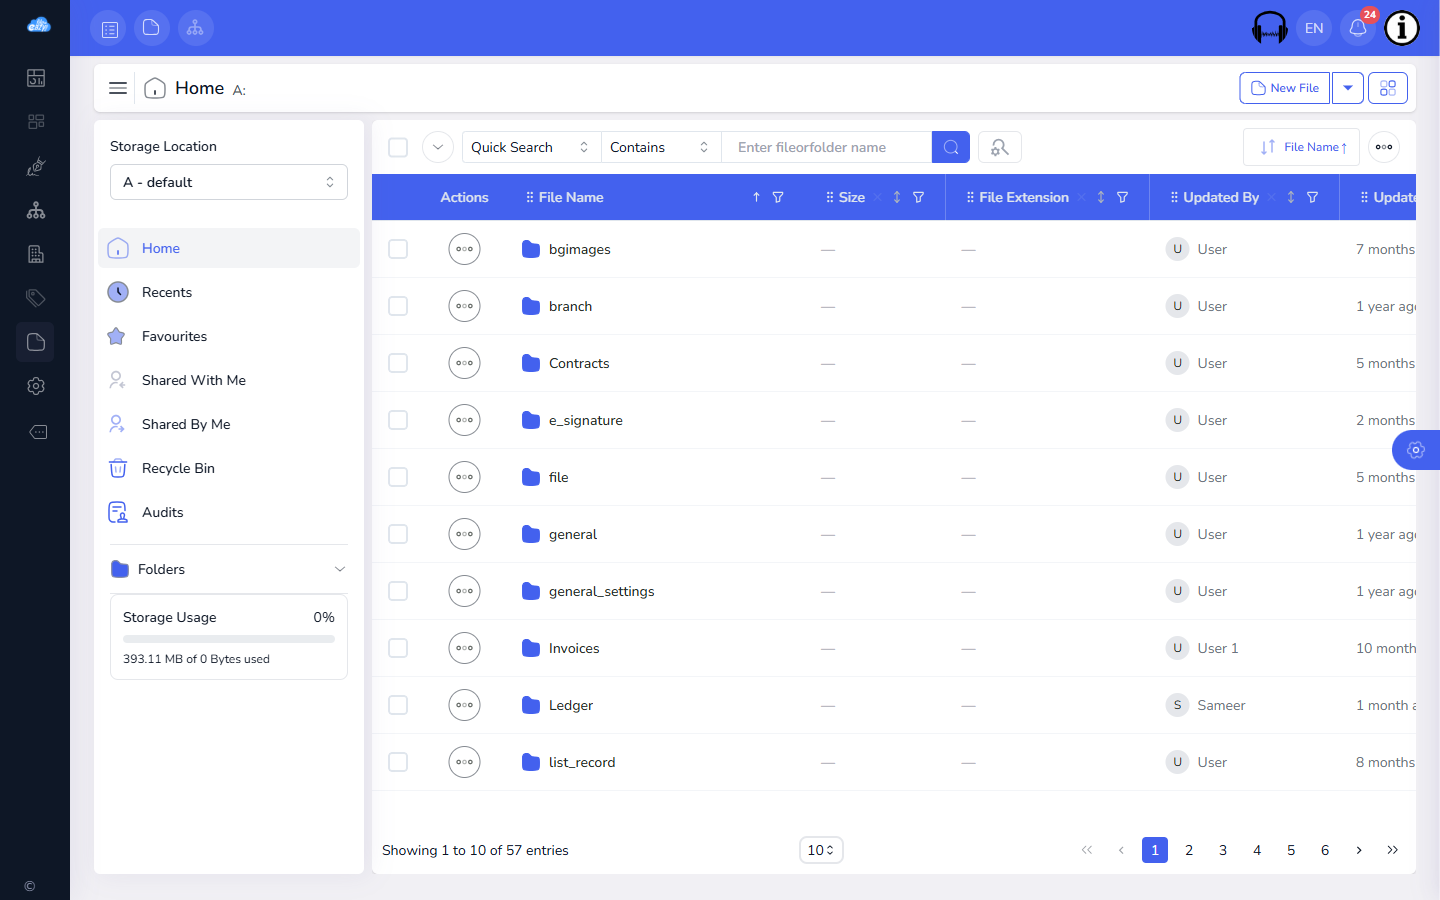Open the tags icon in left rail
This screenshot has width=1440, height=900.
[x=36, y=298]
